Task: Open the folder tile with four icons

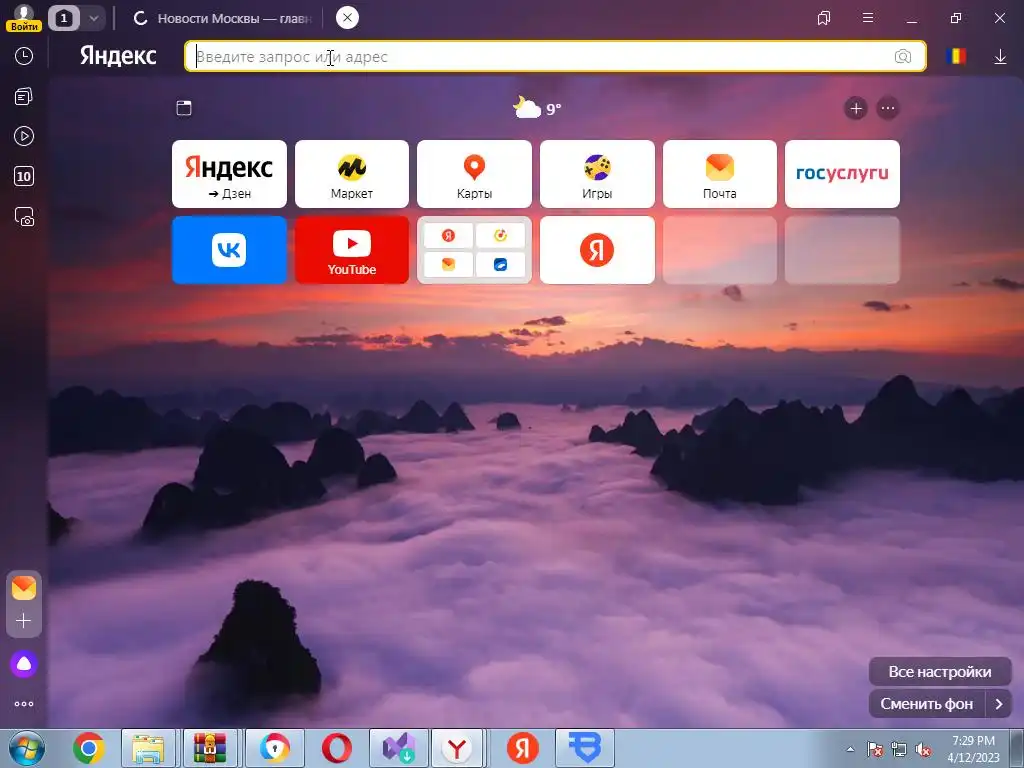Action: [474, 250]
